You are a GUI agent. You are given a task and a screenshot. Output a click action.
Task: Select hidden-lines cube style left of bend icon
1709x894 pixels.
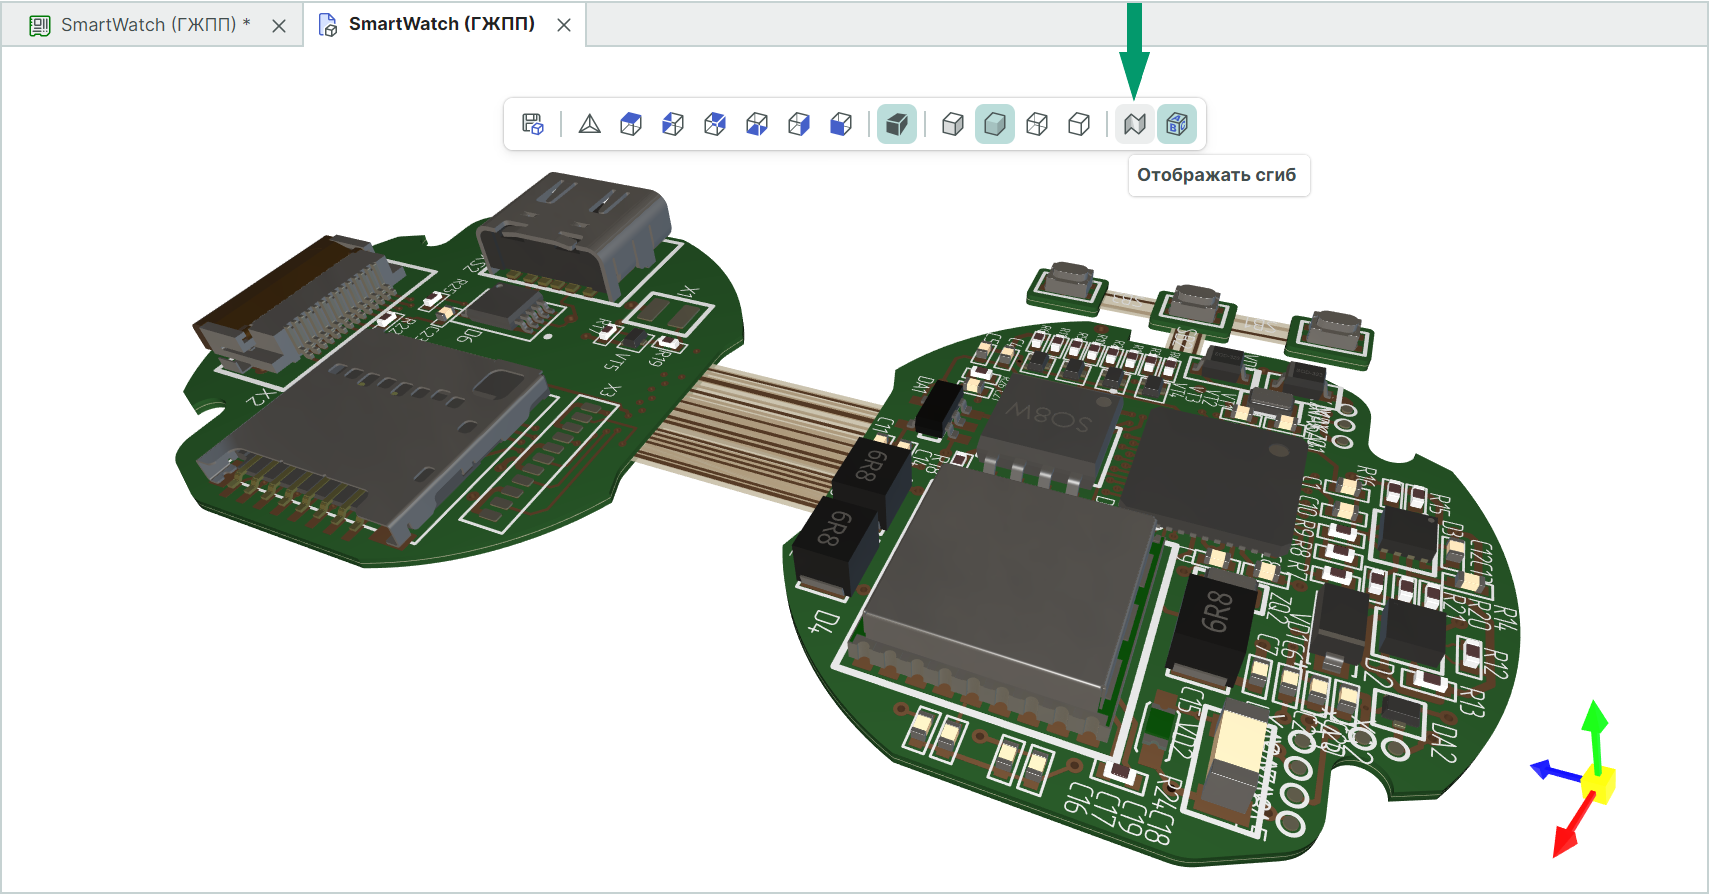pyautogui.click(x=1079, y=124)
